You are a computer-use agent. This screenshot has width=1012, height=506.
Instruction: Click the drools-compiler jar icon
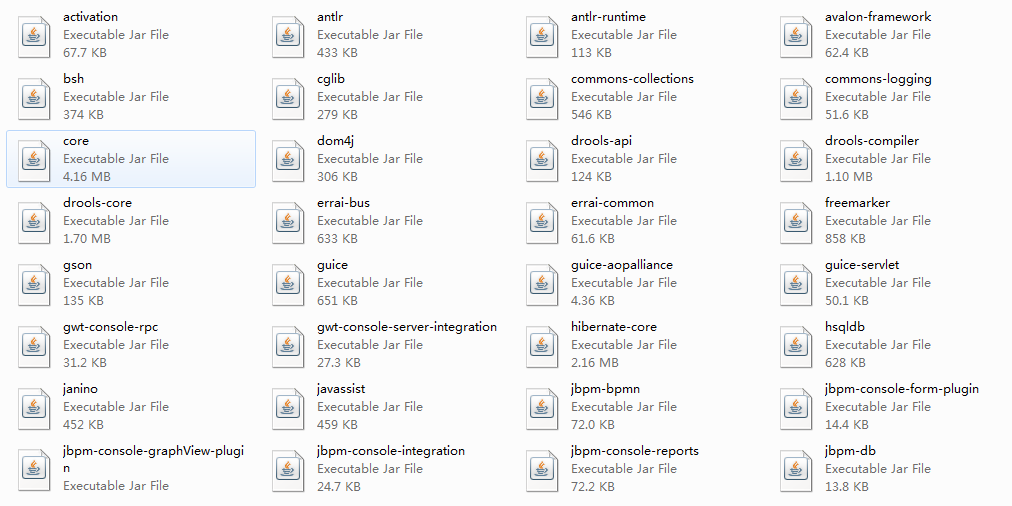pyautogui.click(x=796, y=160)
